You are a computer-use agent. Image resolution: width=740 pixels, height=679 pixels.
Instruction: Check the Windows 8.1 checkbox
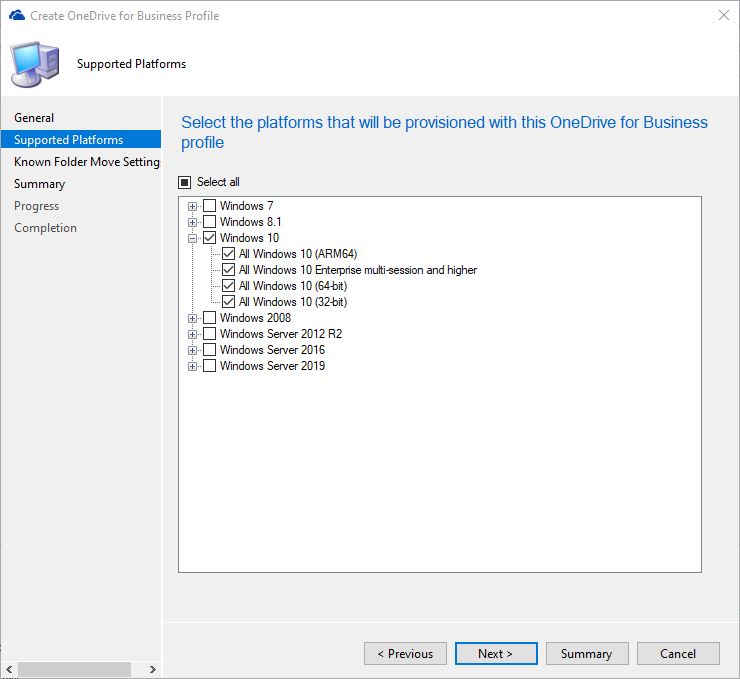point(210,222)
